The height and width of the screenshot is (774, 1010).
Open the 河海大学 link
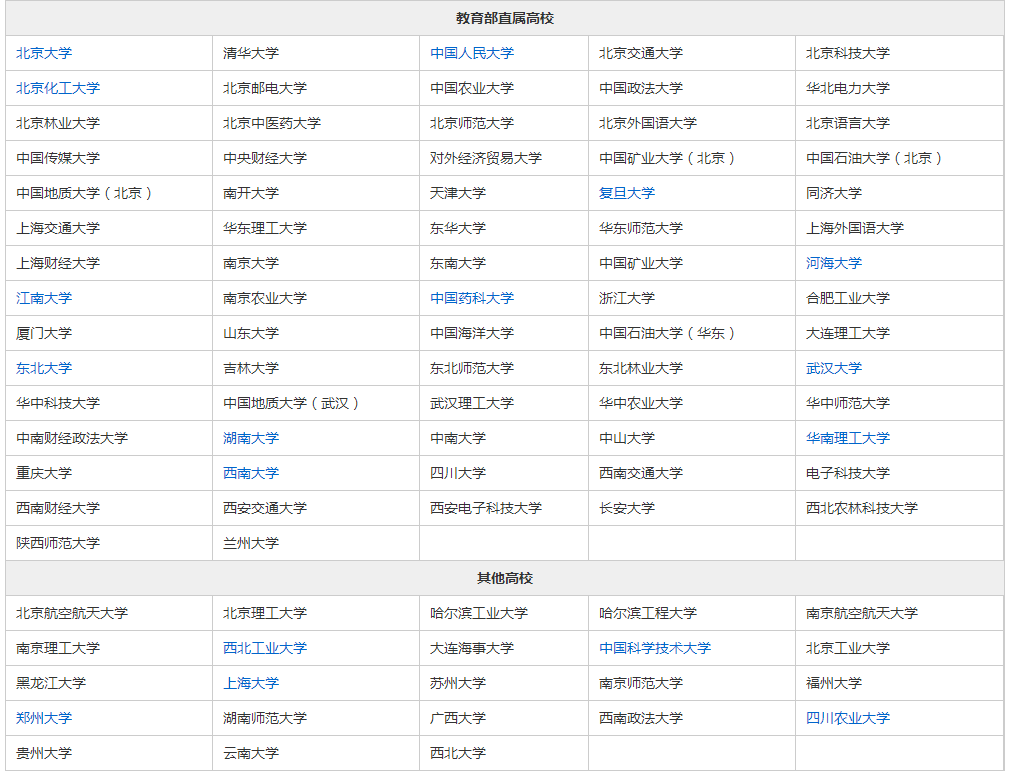[834, 263]
